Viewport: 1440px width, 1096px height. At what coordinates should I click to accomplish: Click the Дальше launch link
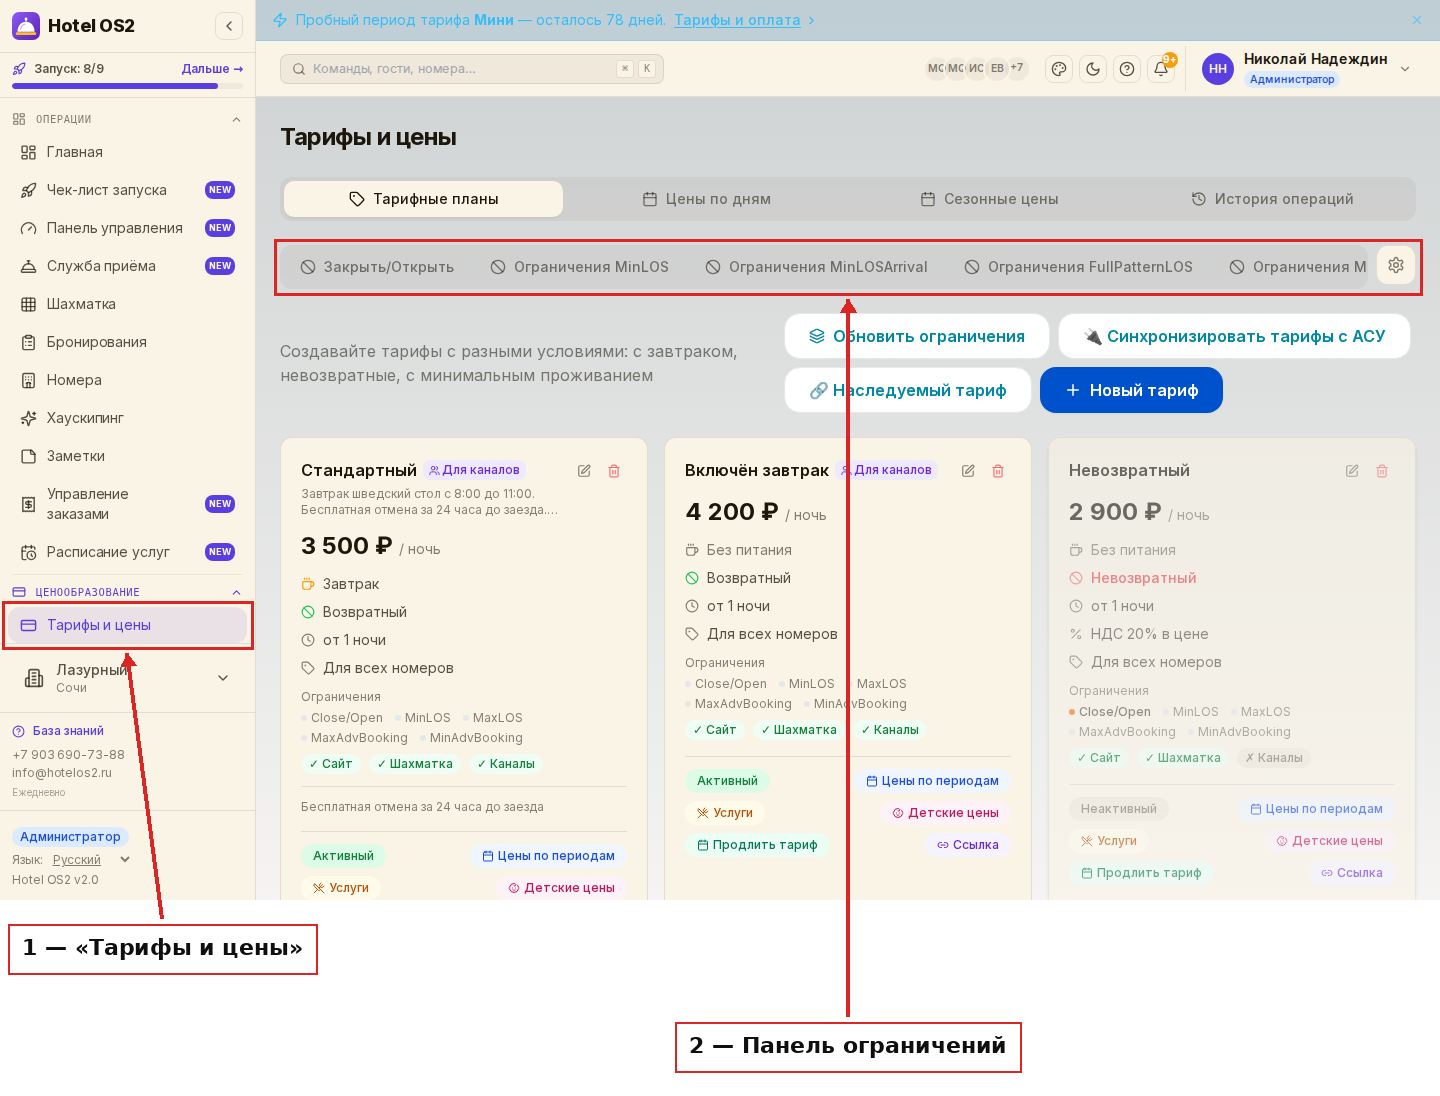212,69
